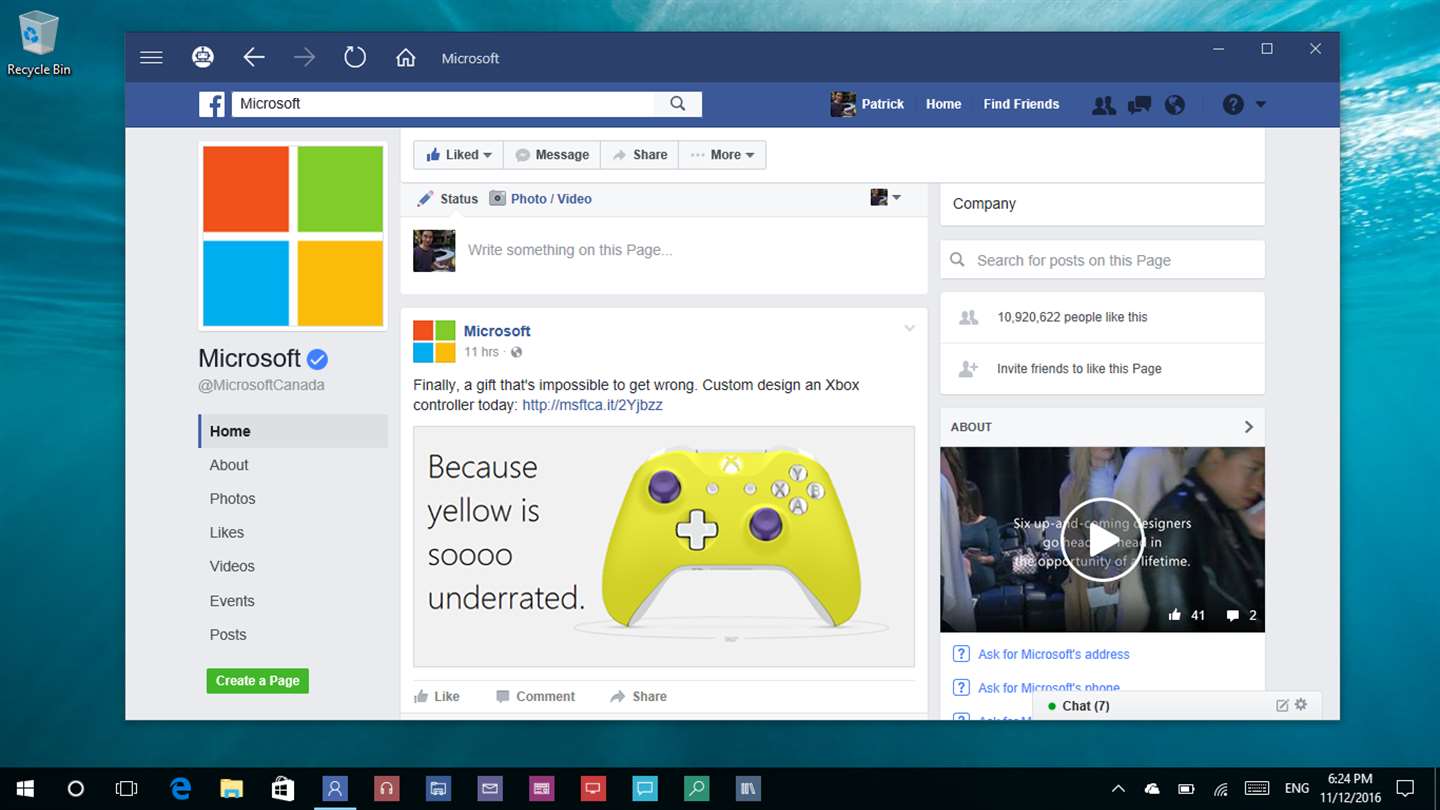Click the Microsoft search input field

443,103
